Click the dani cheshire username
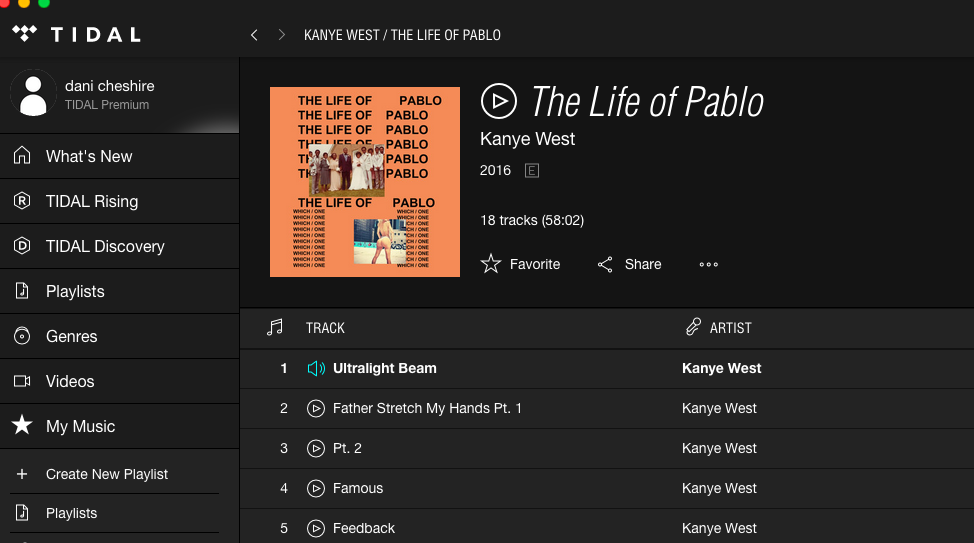This screenshot has width=974, height=543. tap(110, 86)
